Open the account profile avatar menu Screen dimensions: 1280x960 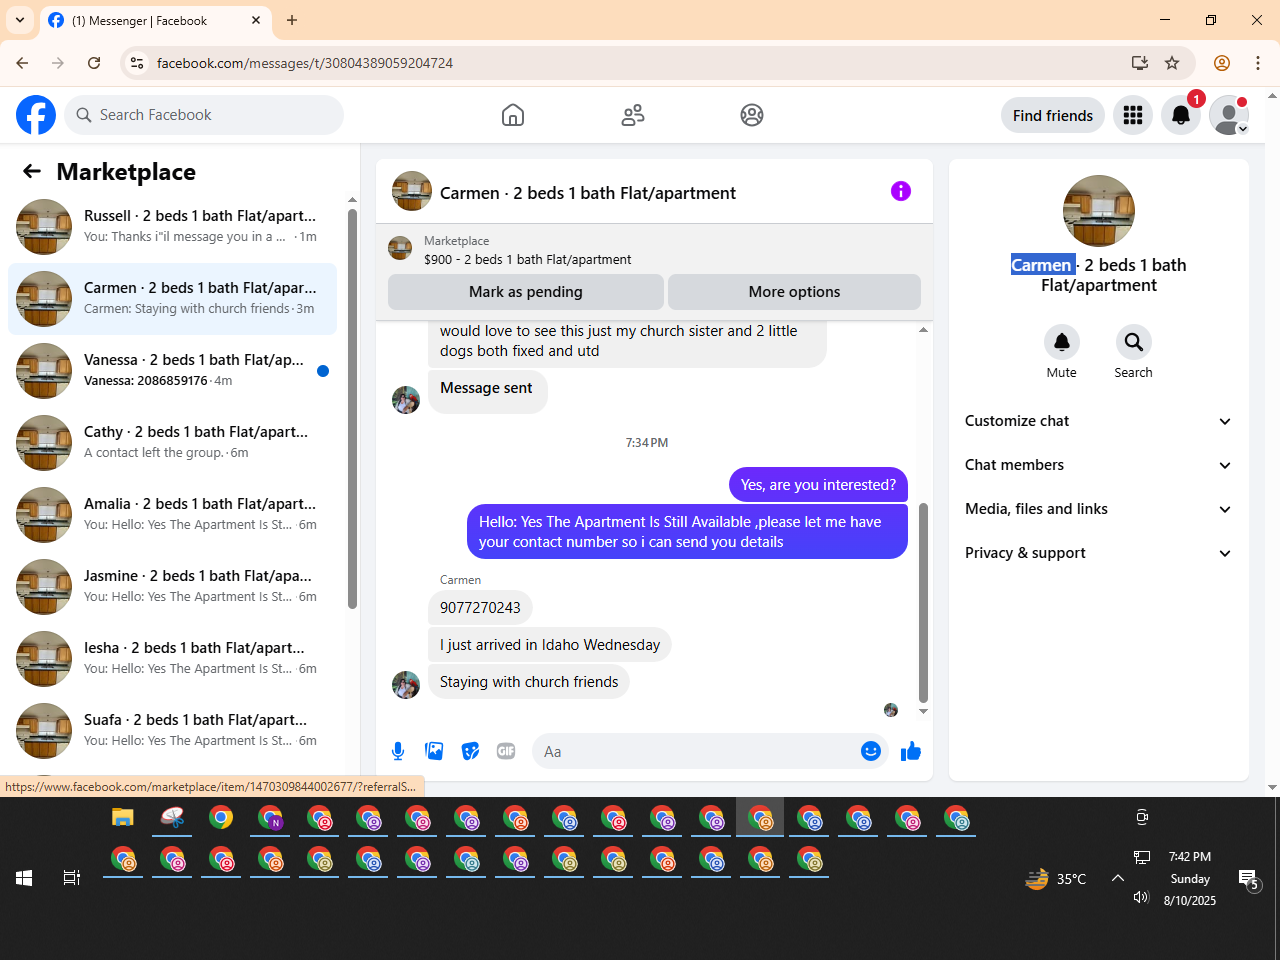point(1229,115)
